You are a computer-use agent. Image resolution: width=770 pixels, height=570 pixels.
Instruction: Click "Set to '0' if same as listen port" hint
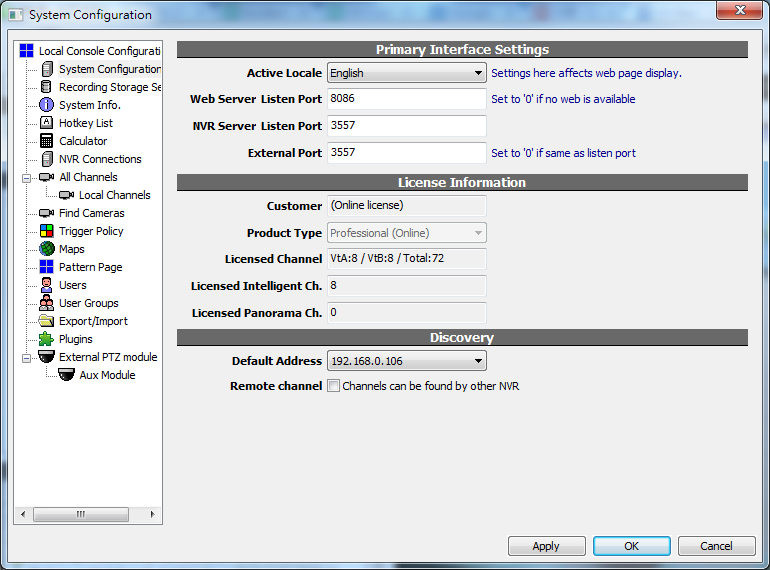pos(563,153)
